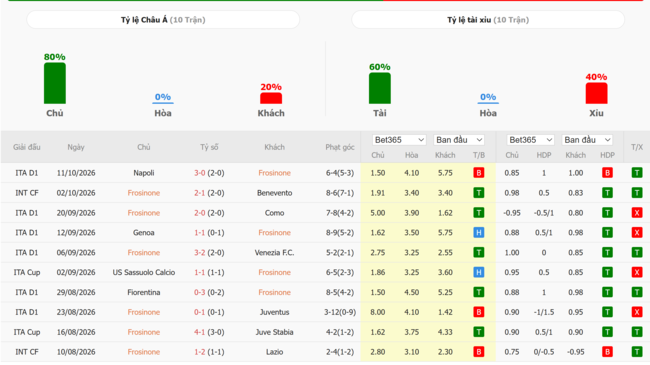Click the 0-3 (0-2) Fiorentina score

209,292
